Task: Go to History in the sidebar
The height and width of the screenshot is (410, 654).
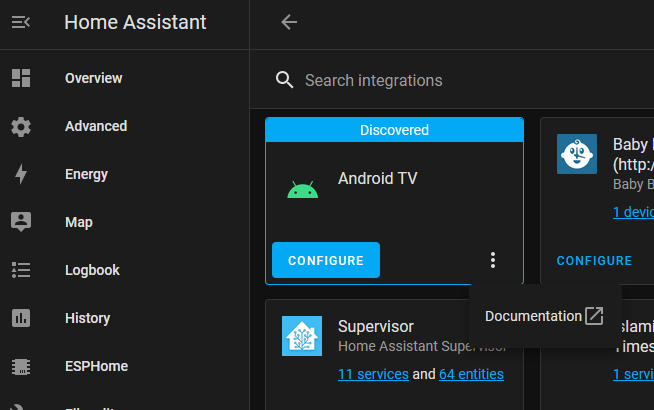Action: point(88,318)
